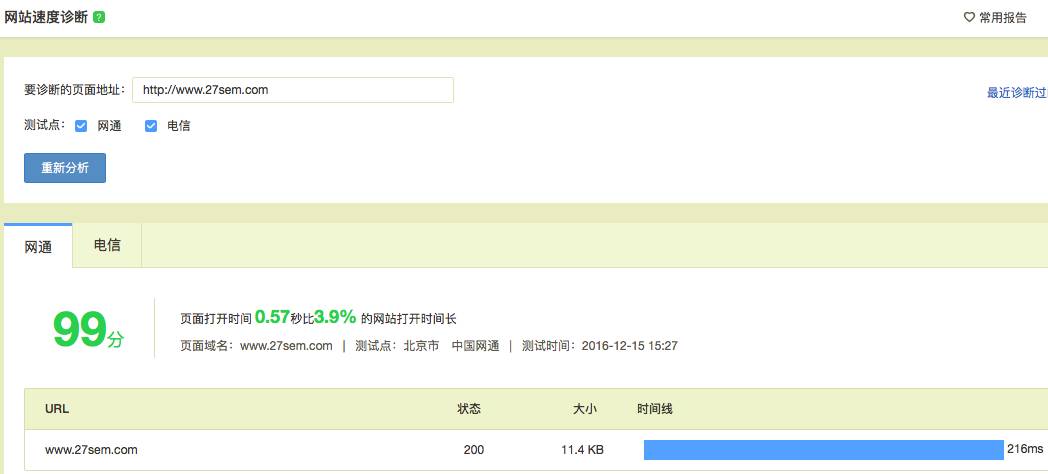This screenshot has height=474, width=1048.
Task: Click the 时间线 column header
Action: (654, 409)
